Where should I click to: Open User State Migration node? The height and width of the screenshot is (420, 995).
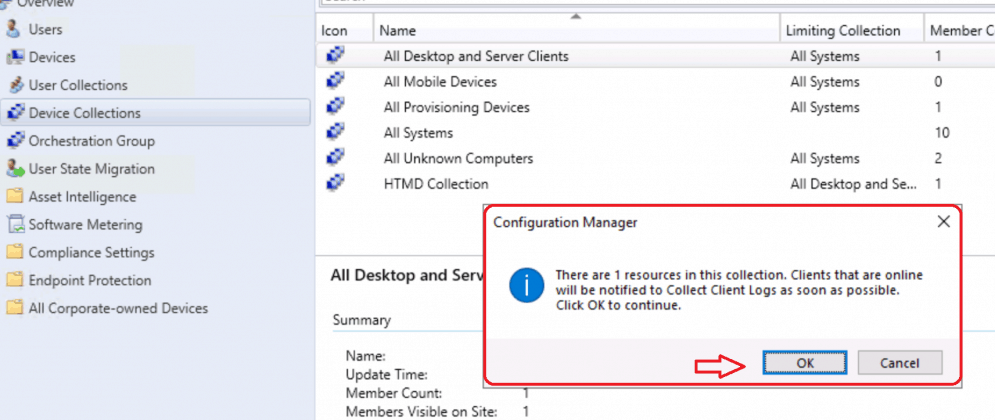point(91,169)
